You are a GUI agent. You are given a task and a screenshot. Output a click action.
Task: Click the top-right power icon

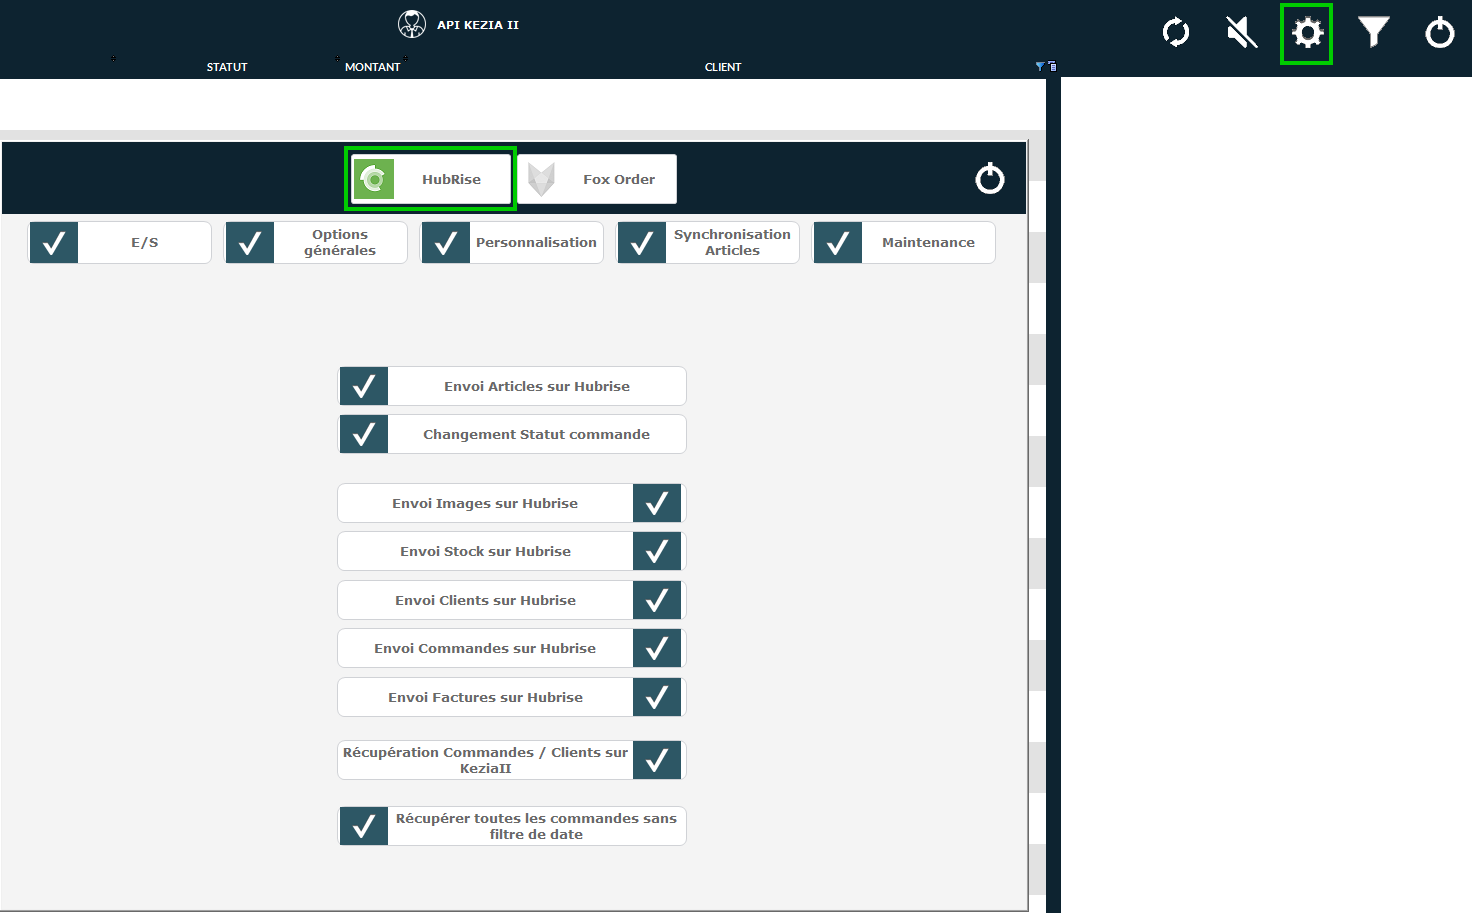(x=1439, y=33)
